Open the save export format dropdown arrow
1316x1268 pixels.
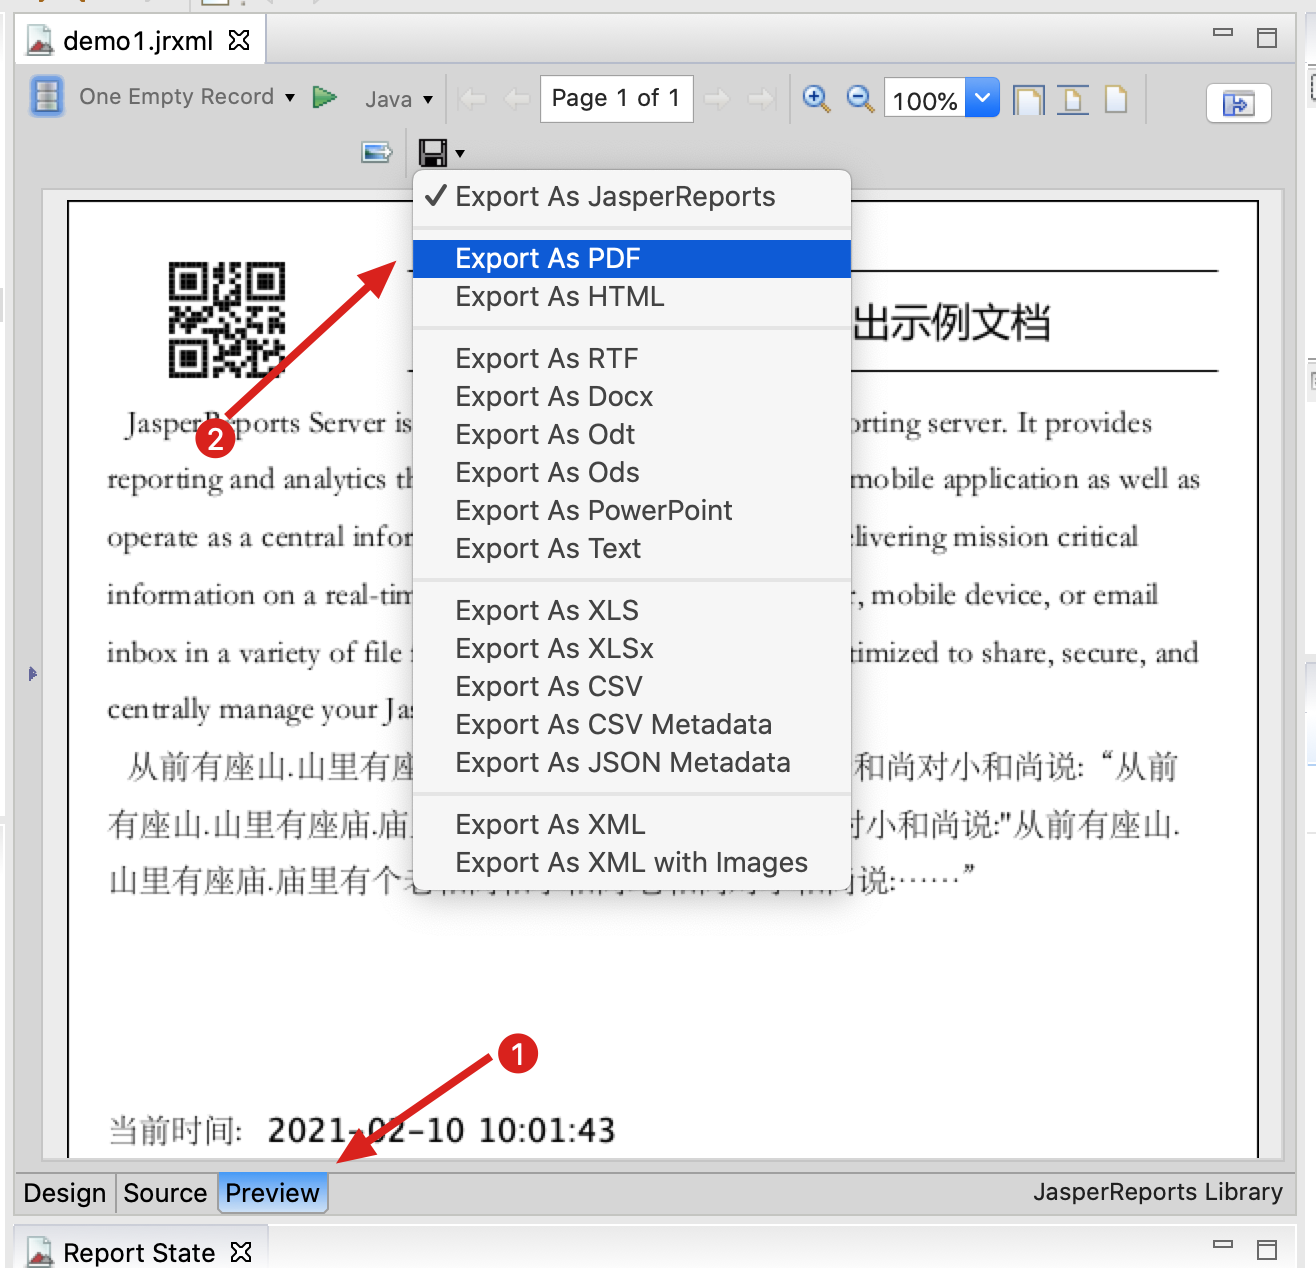[x=460, y=153]
